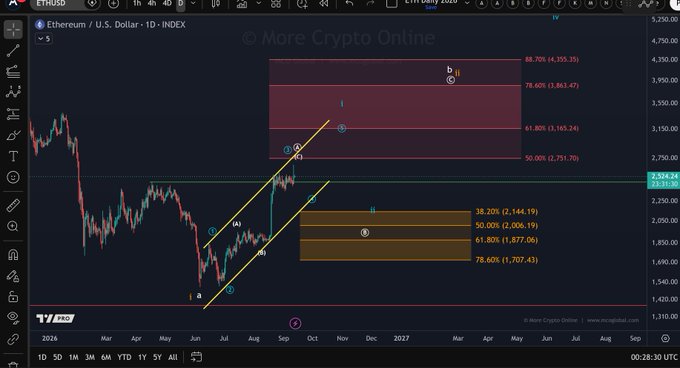Set the time range to 3M

[90, 357]
